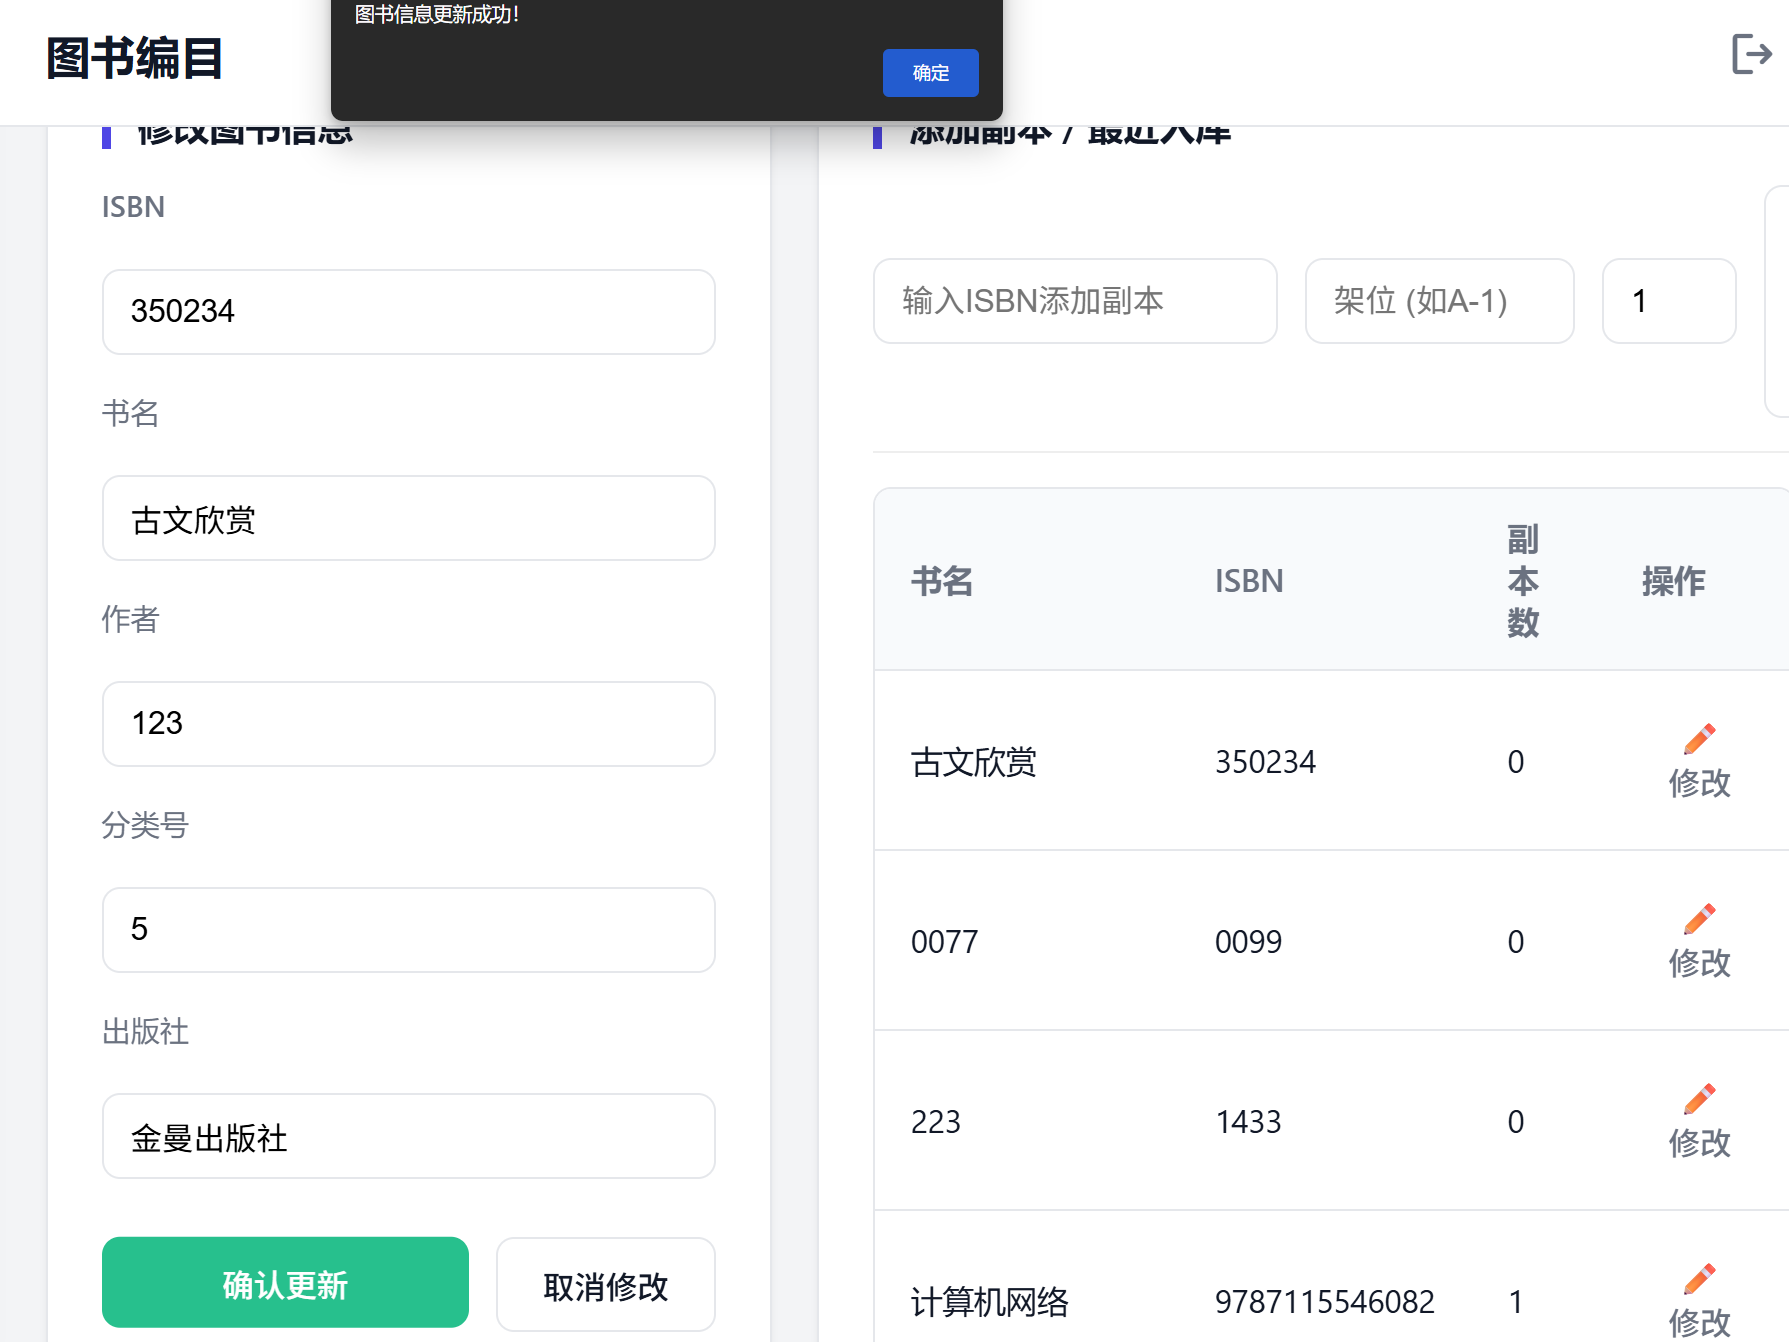The width and height of the screenshot is (1789, 1342).
Task: Click pencil edit icon for row 0077
Action: pyautogui.click(x=1699, y=919)
